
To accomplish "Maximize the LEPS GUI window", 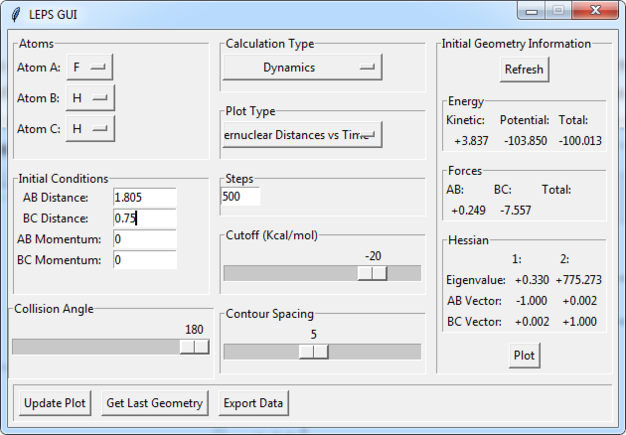I will (x=558, y=11).
